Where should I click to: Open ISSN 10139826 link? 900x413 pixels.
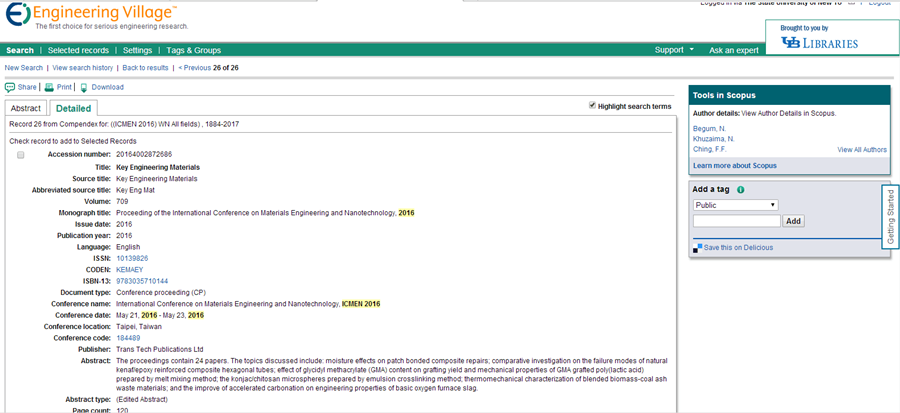click(132, 258)
